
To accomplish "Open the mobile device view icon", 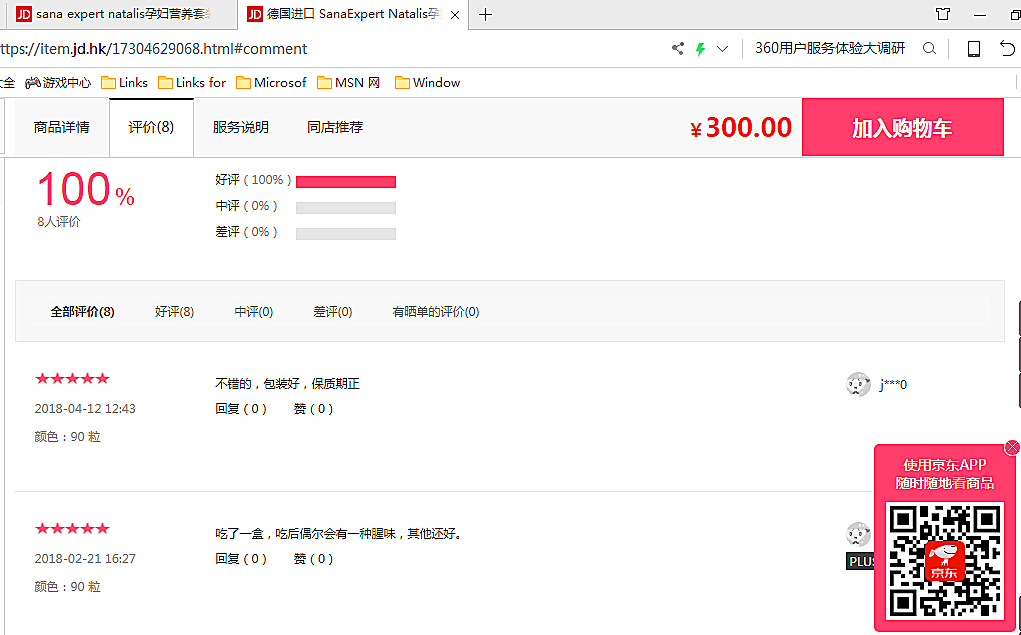I will [973, 49].
